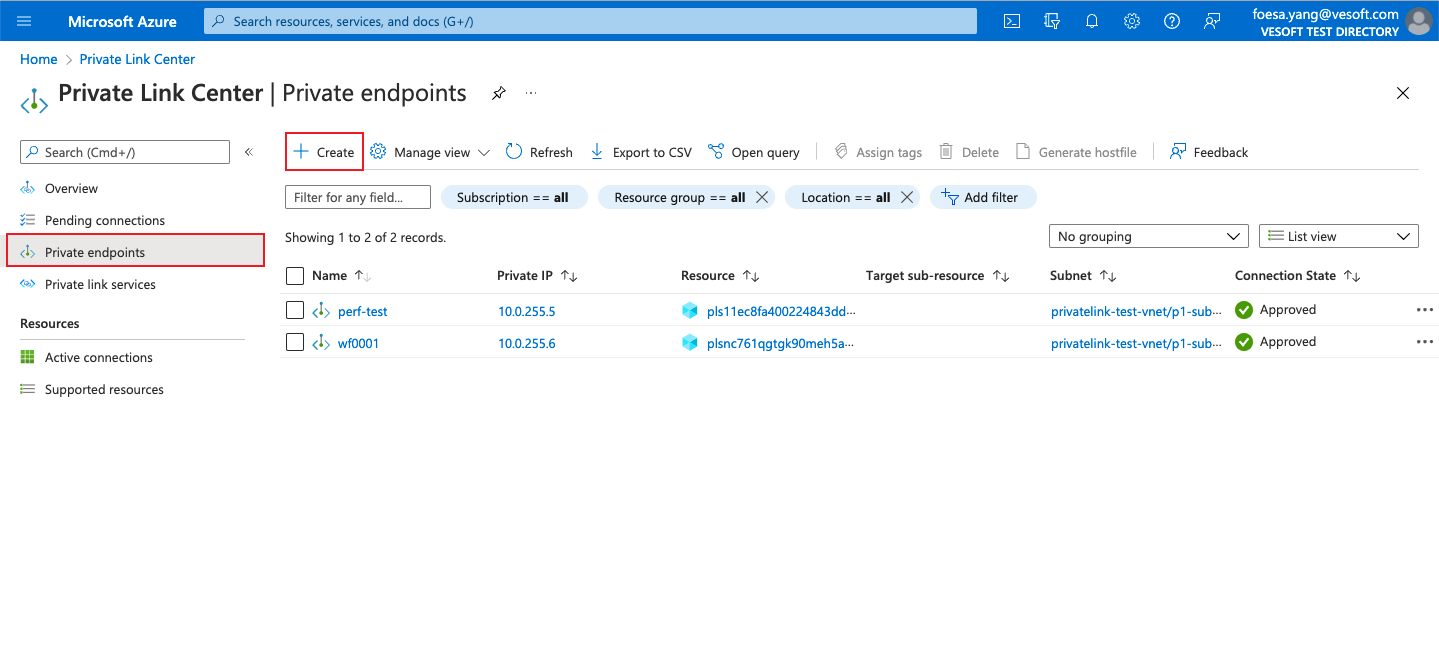Focus the global search resources box
The width and height of the screenshot is (1439, 650).
click(590, 21)
